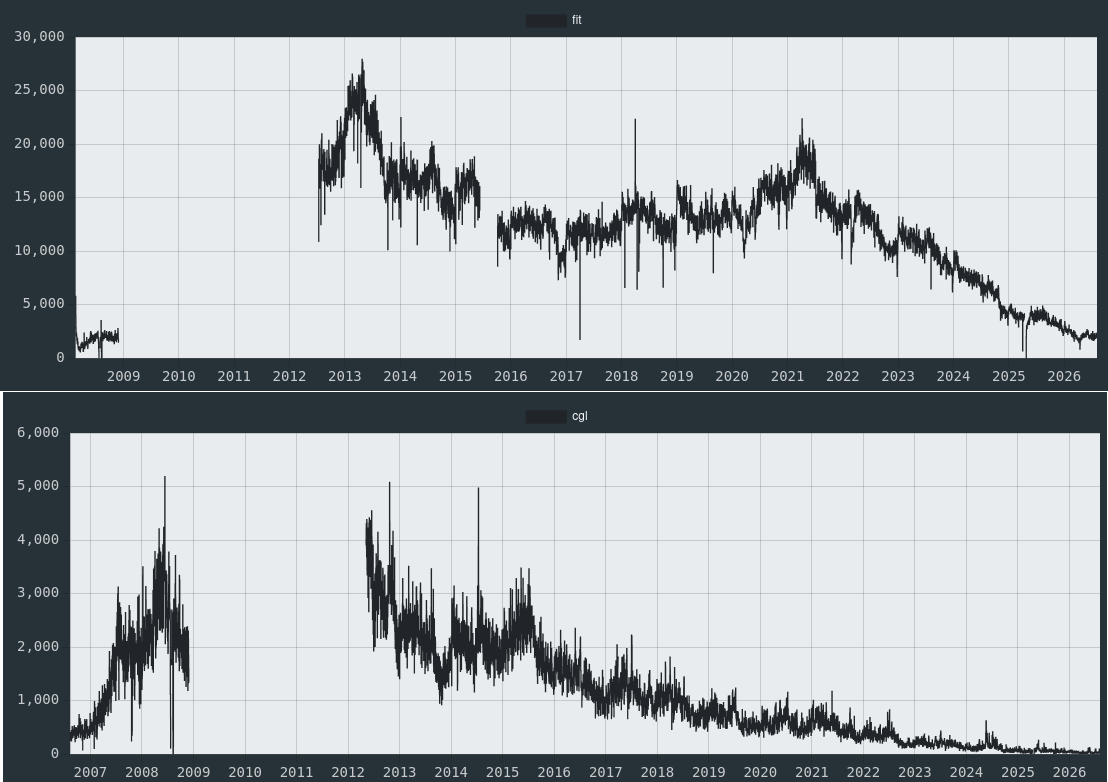Select 2,000 y-axis label in cgl chart
This screenshot has height=782, width=1108.
tap(38, 647)
